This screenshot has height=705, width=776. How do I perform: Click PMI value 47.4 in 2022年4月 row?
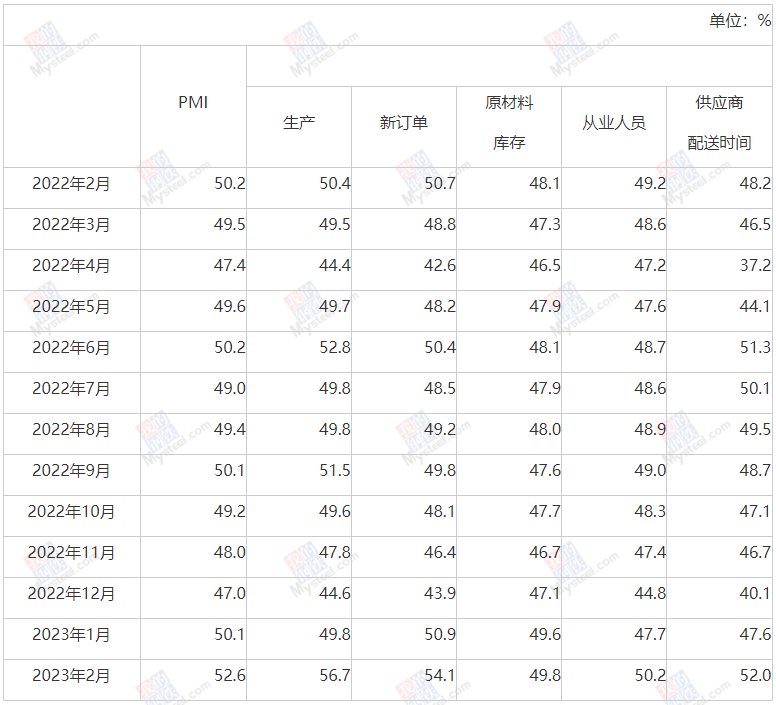click(x=230, y=266)
